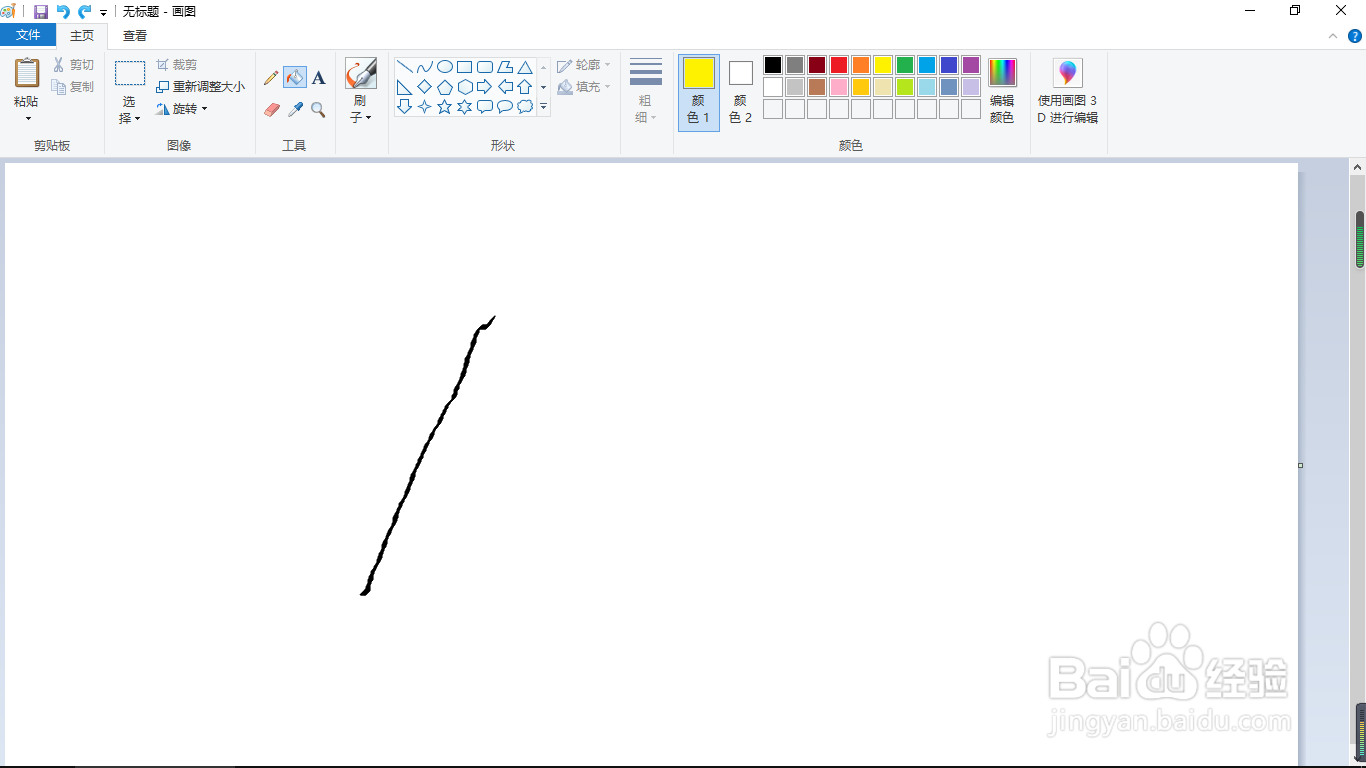Open the Help question mark icon
The height and width of the screenshot is (768, 1366).
[1355, 36]
